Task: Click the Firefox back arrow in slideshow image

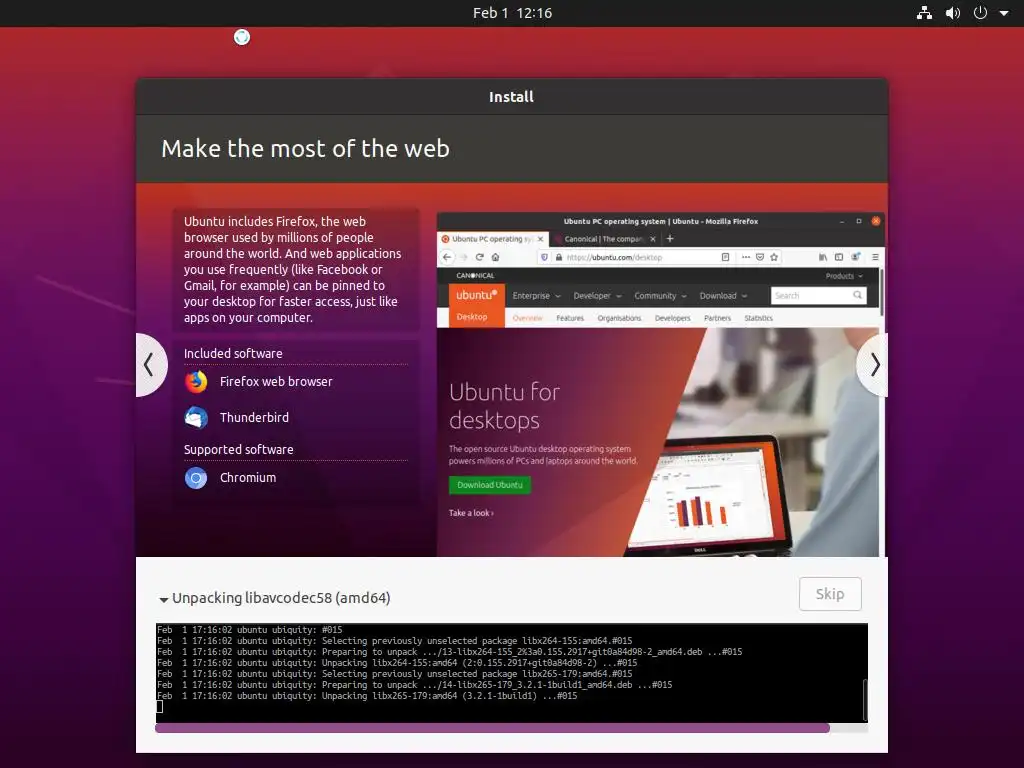Action: click(447, 257)
